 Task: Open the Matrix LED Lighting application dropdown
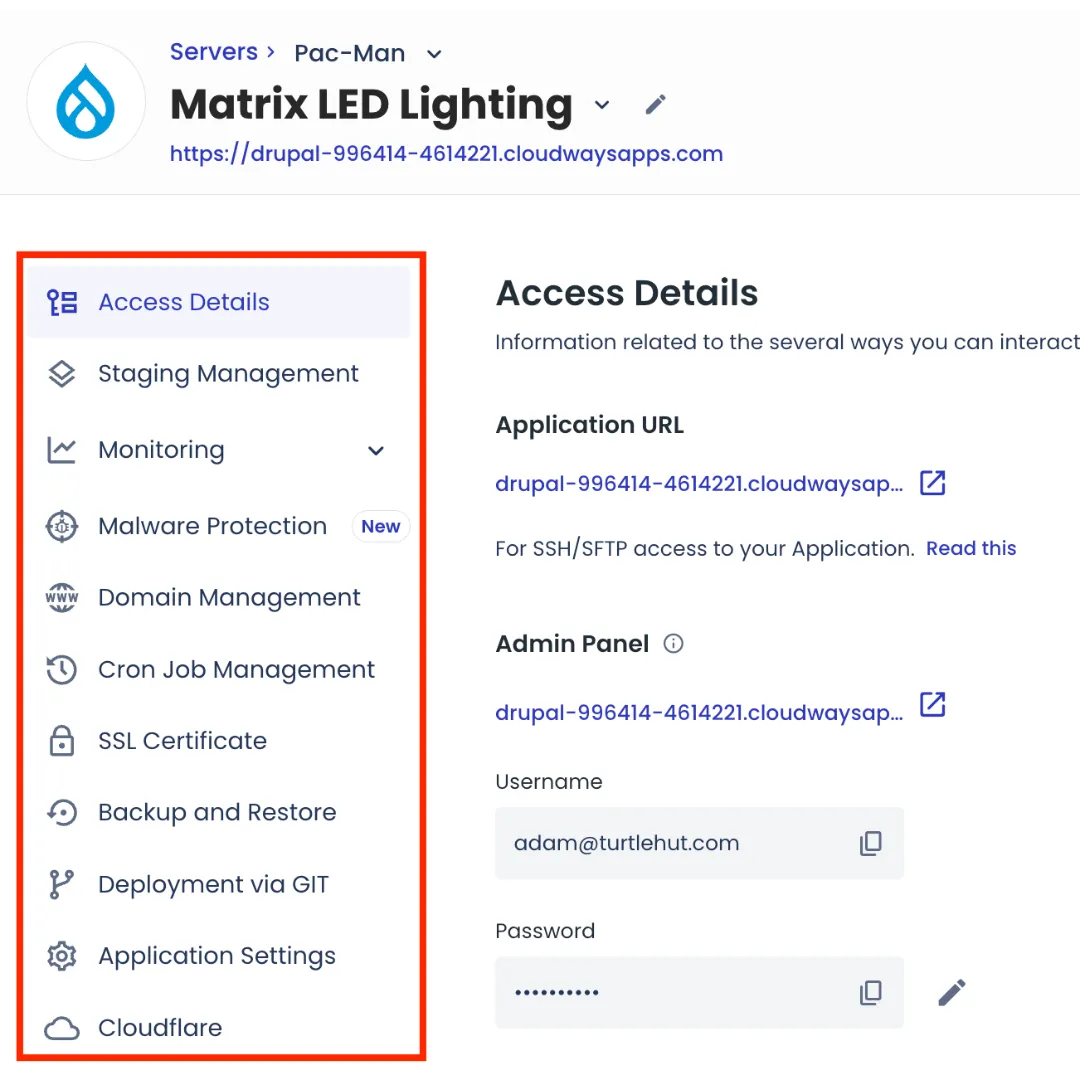click(x=602, y=105)
